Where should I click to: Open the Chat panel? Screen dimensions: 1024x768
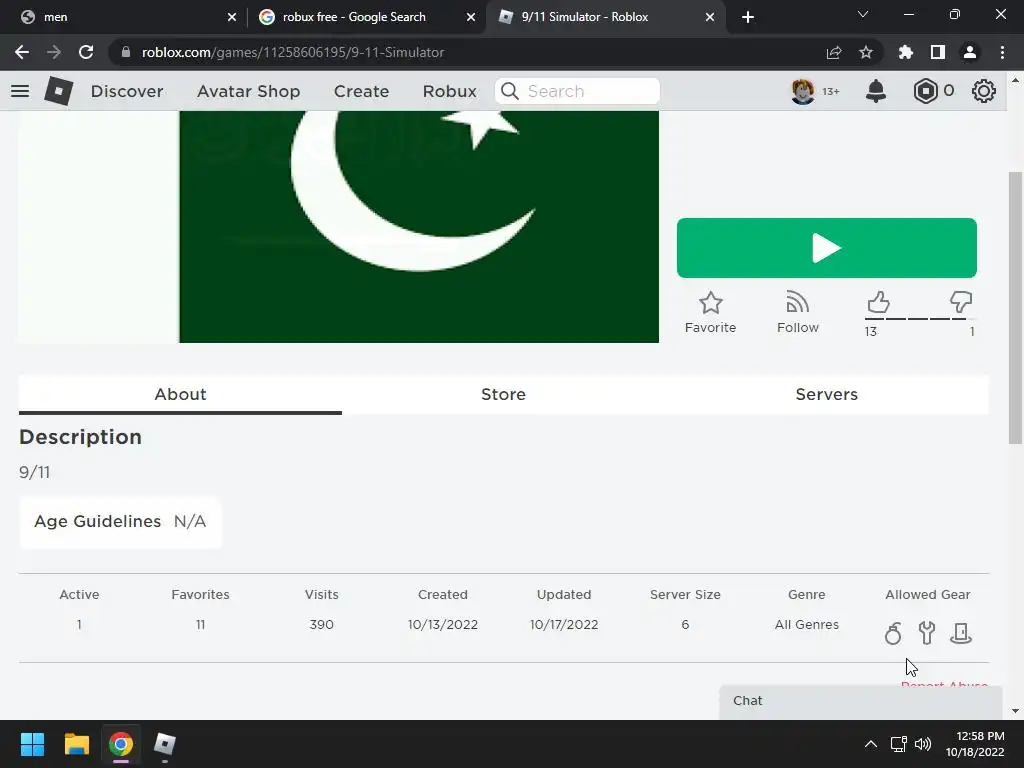861,701
